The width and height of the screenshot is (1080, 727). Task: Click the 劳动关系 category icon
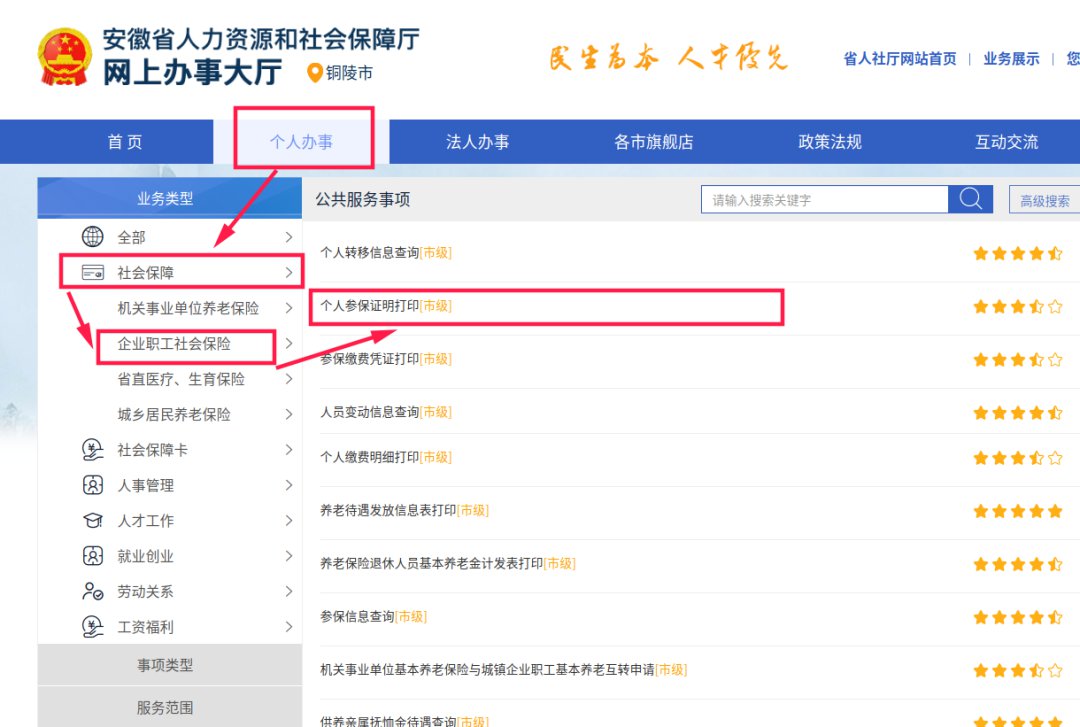92,592
